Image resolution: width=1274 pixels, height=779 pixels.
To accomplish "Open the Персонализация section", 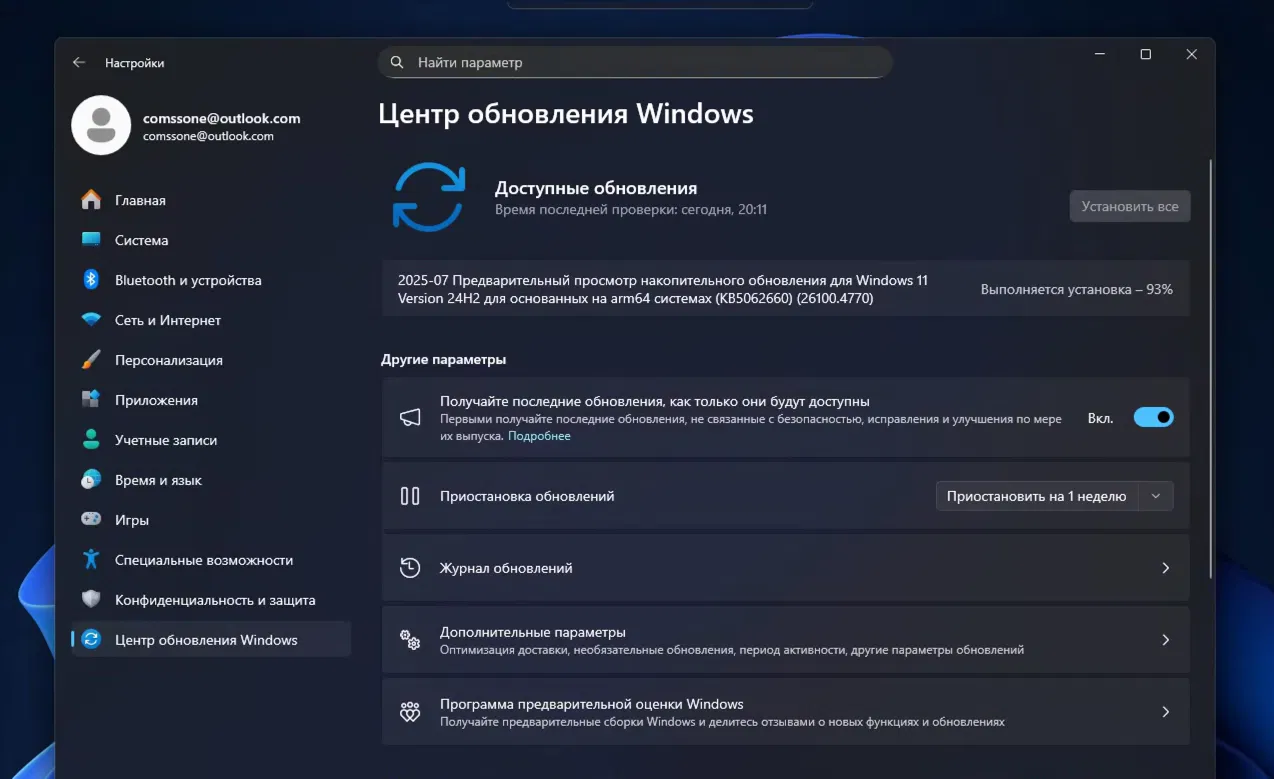I will [211, 360].
